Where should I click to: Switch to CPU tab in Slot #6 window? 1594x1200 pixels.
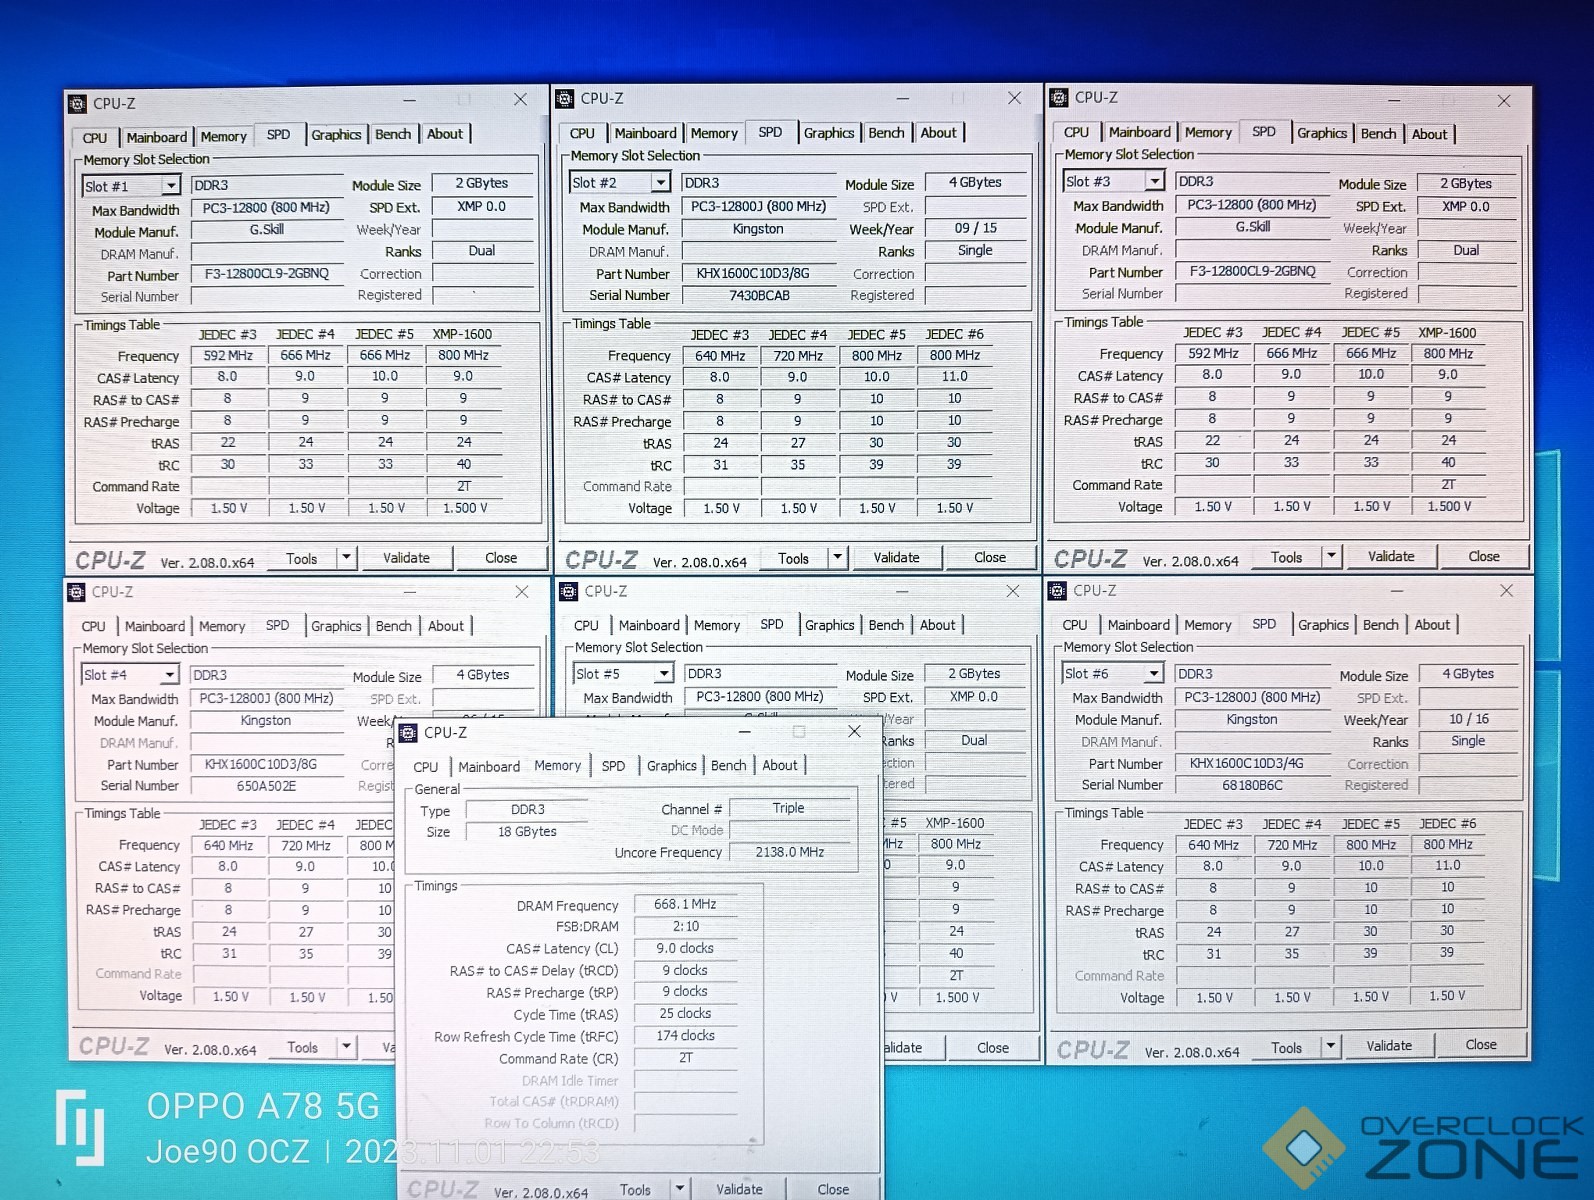[1075, 625]
